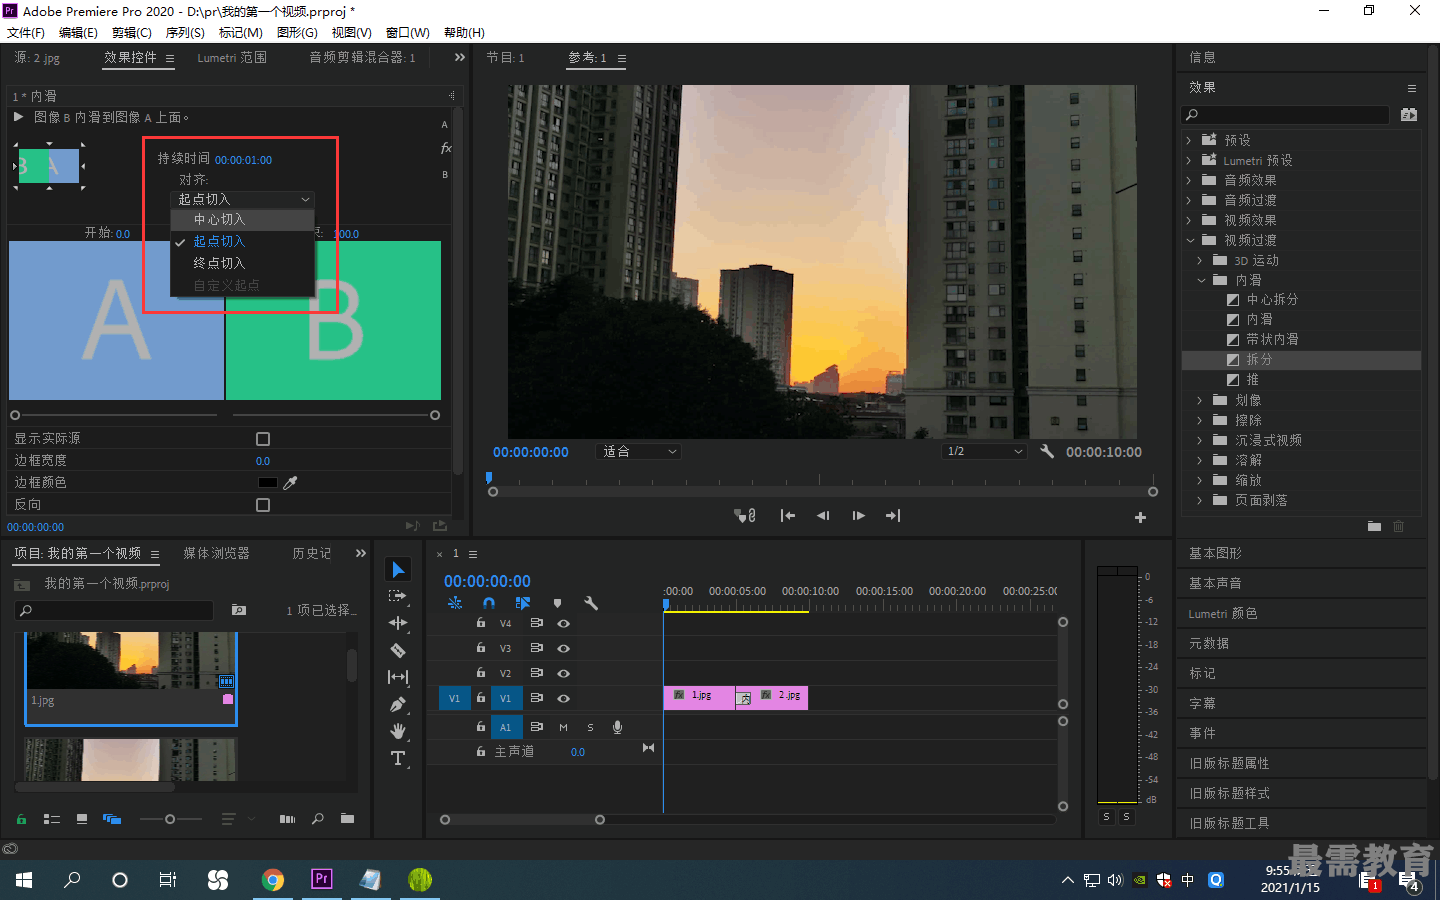Screen dimensions: 1440x900
Task: Create new custom bin in Effects panel
Action: coord(1374,526)
